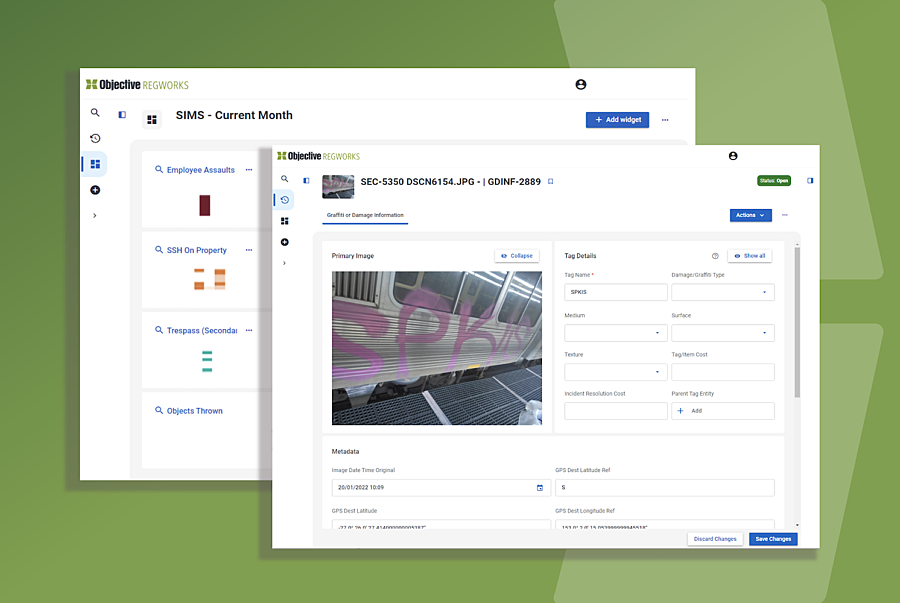Click bookmark icon beside GDINF-2889 title
Image resolution: width=900 pixels, height=603 pixels.
550,182
